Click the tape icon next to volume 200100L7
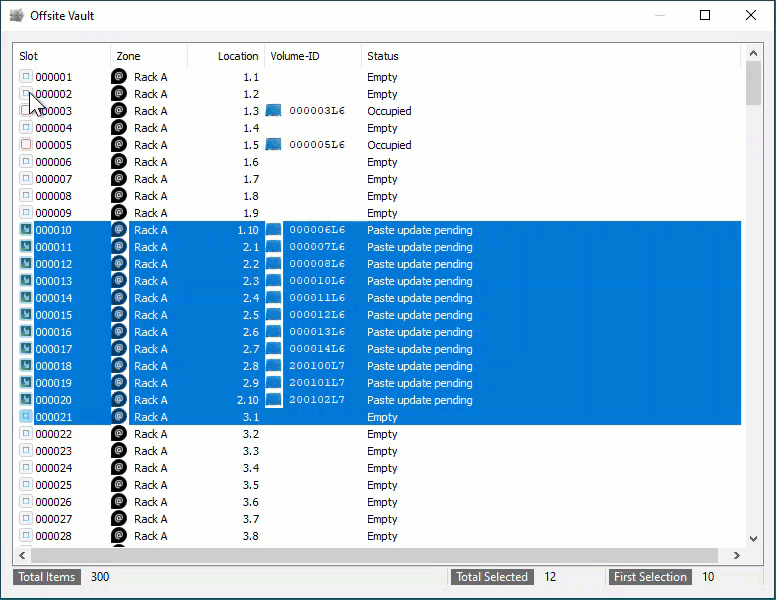Image resolution: width=776 pixels, height=600 pixels. coord(273,366)
